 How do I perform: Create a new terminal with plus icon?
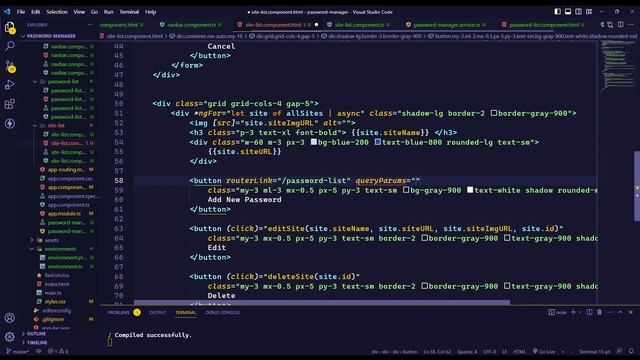573,312
